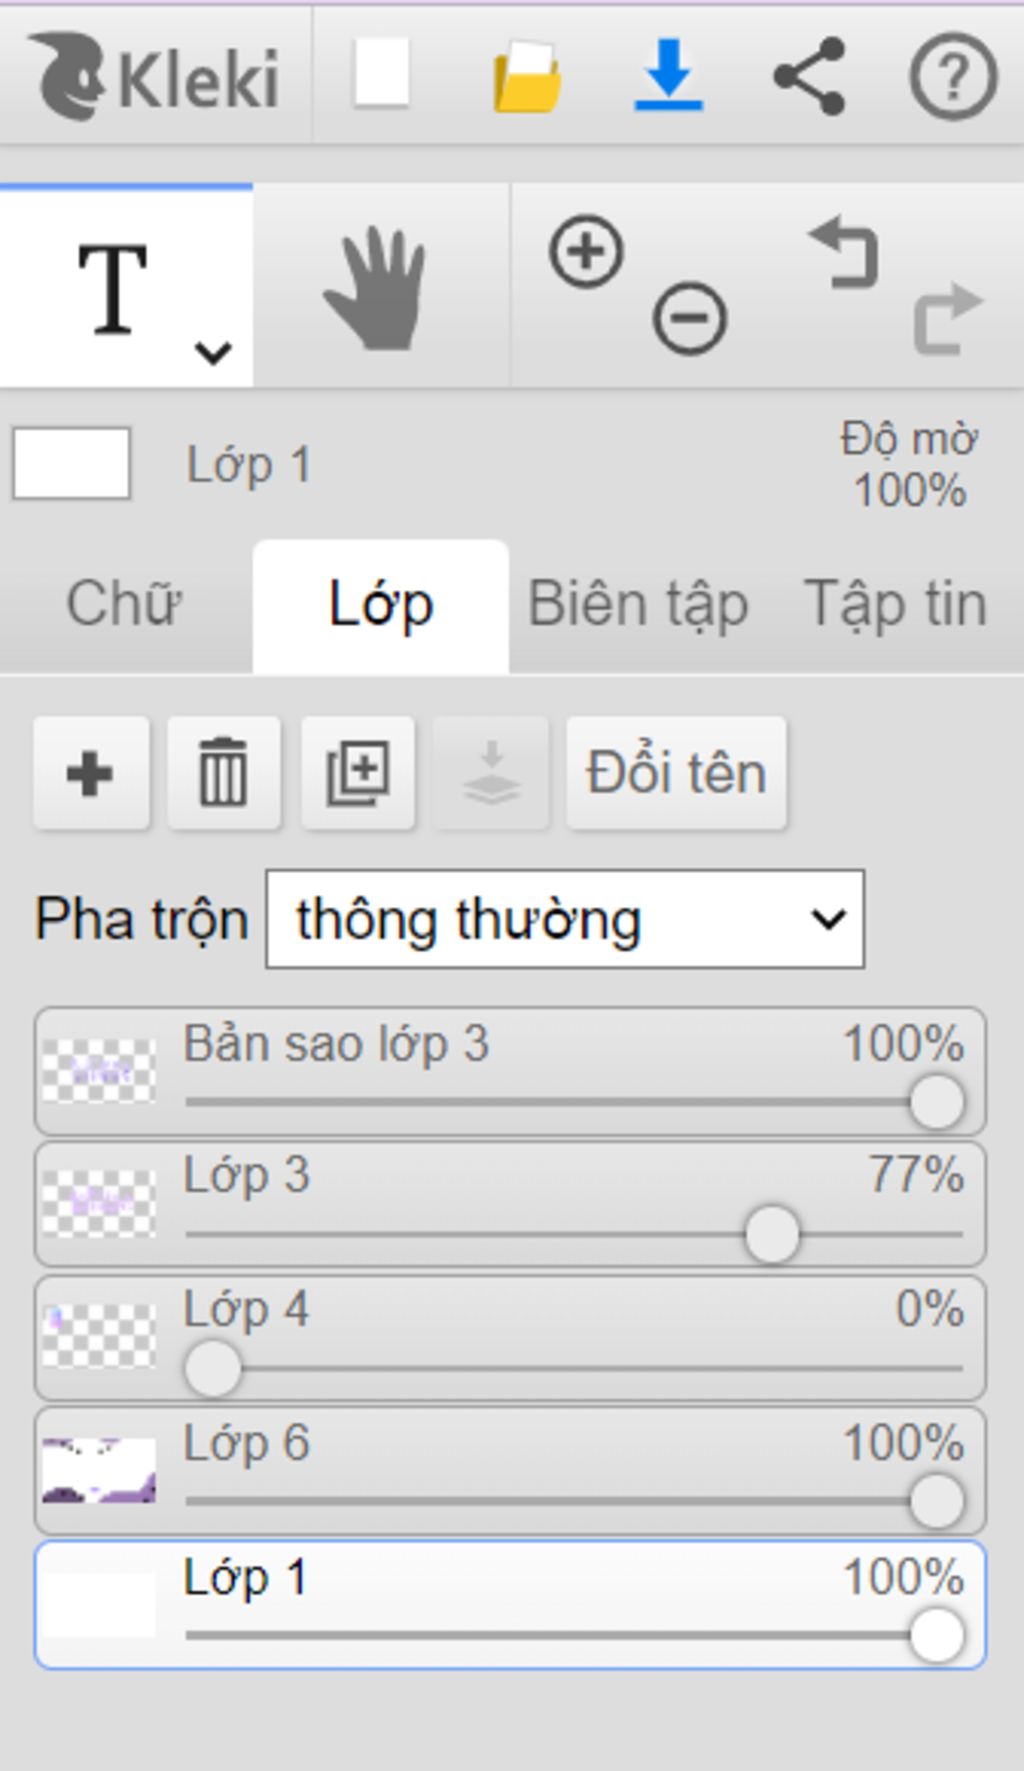This screenshot has width=1024, height=1771.
Task: Switch to the Tập tin tab
Action: click(895, 604)
